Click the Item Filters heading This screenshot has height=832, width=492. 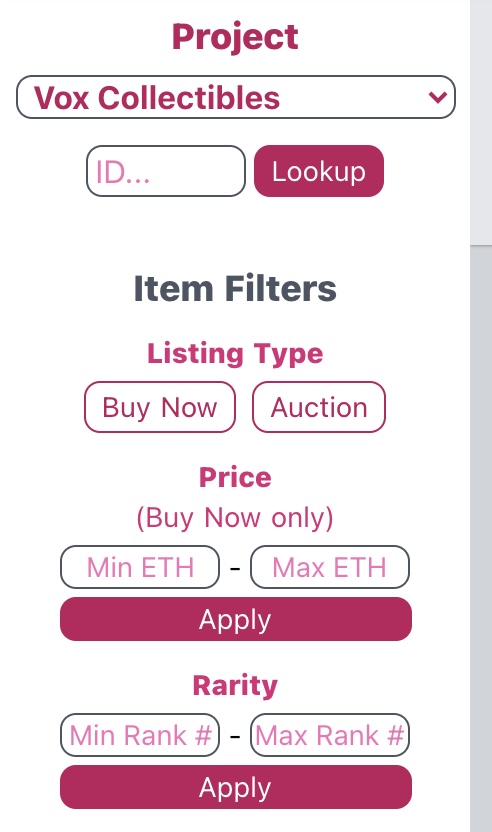(x=235, y=288)
